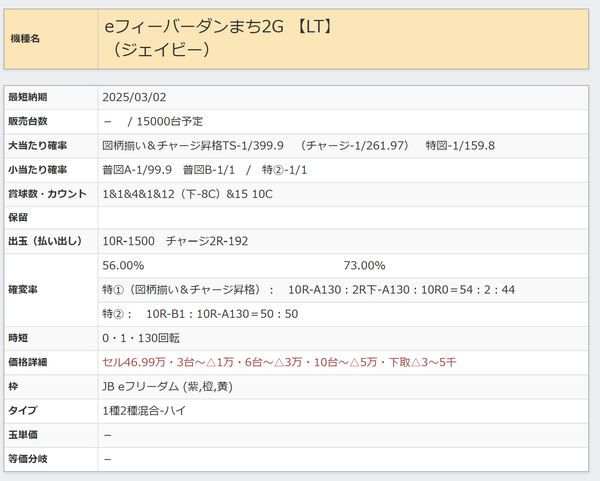
Task: Select the 小当たり確率 label
Action: (38, 170)
